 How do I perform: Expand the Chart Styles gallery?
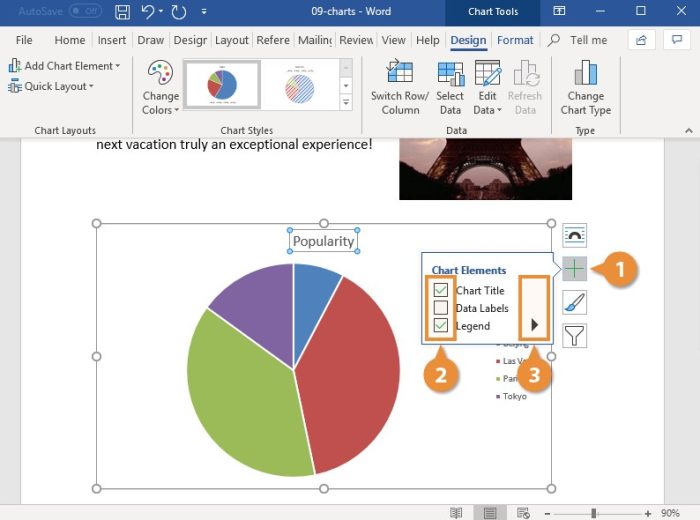346,103
